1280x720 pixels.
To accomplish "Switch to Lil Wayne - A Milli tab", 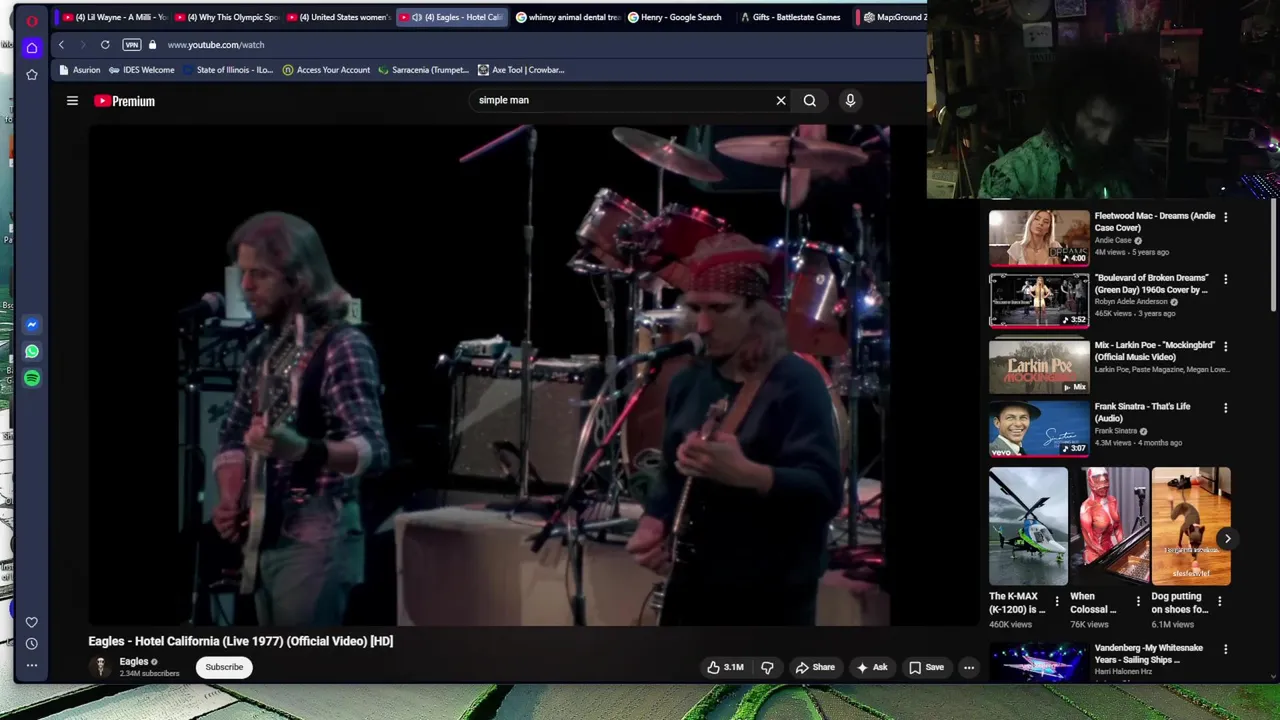I will click(x=113, y=17).
